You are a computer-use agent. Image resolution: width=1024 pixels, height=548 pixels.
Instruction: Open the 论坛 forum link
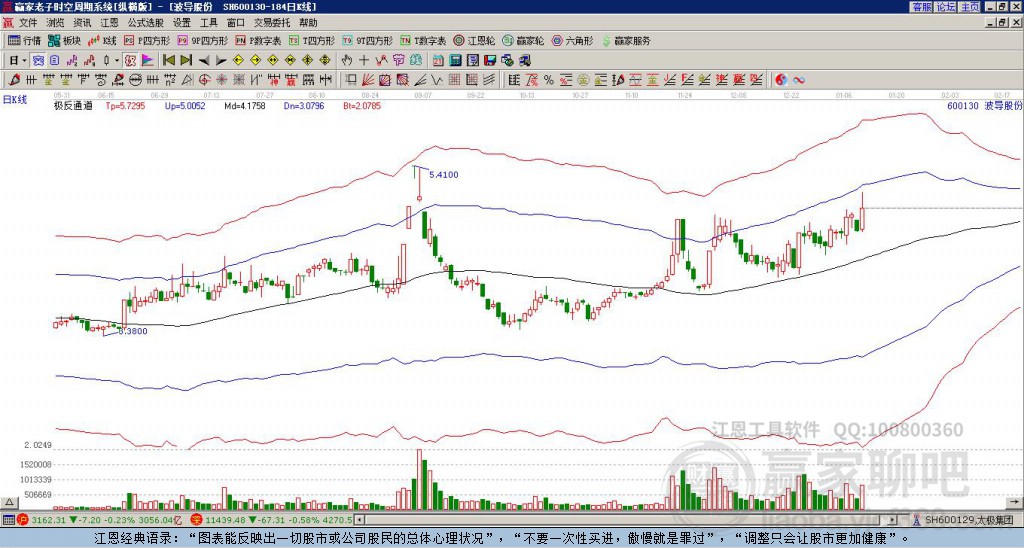click(945, 7)
